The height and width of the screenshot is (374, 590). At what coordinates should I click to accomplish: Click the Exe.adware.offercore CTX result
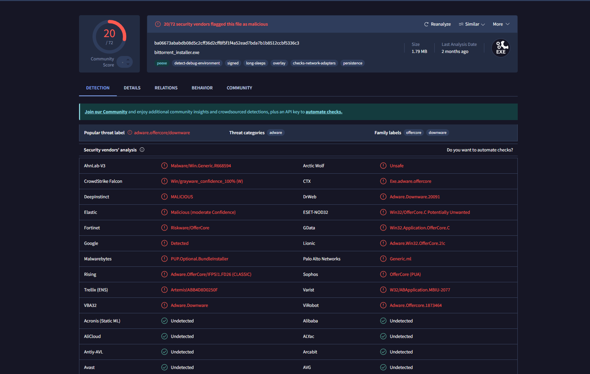point(411,181)
